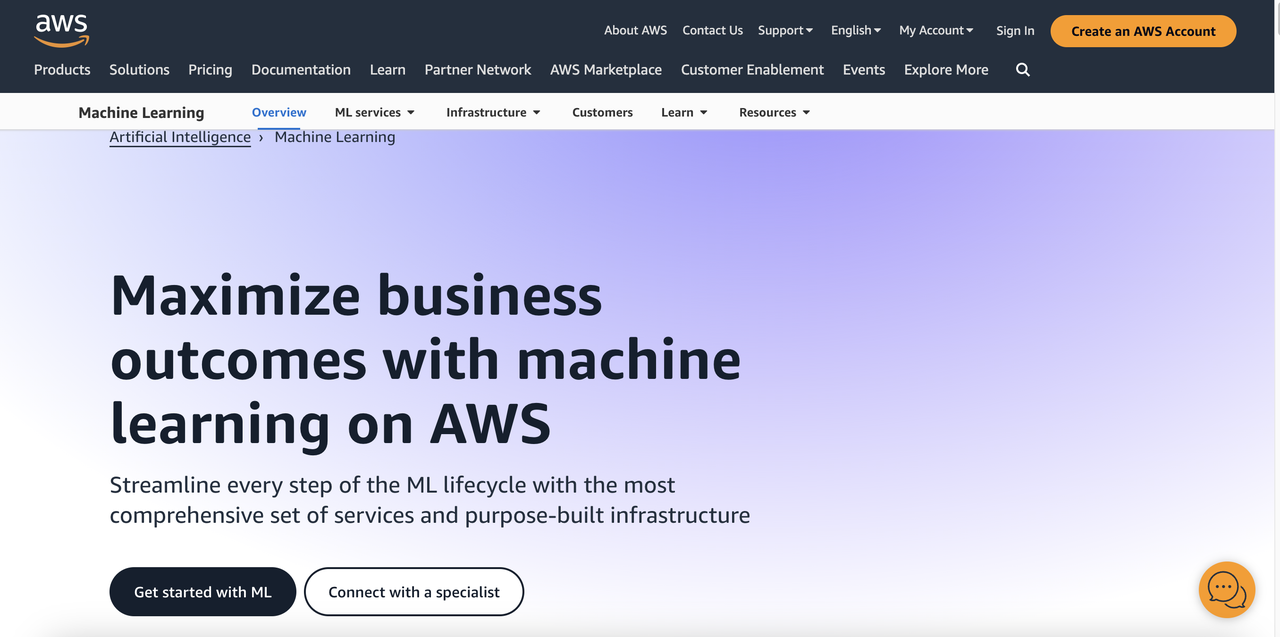The width and height of the screenshot is (1280, 637).
Task: Go to AWS Marketplace
Action: coord(606,70)
